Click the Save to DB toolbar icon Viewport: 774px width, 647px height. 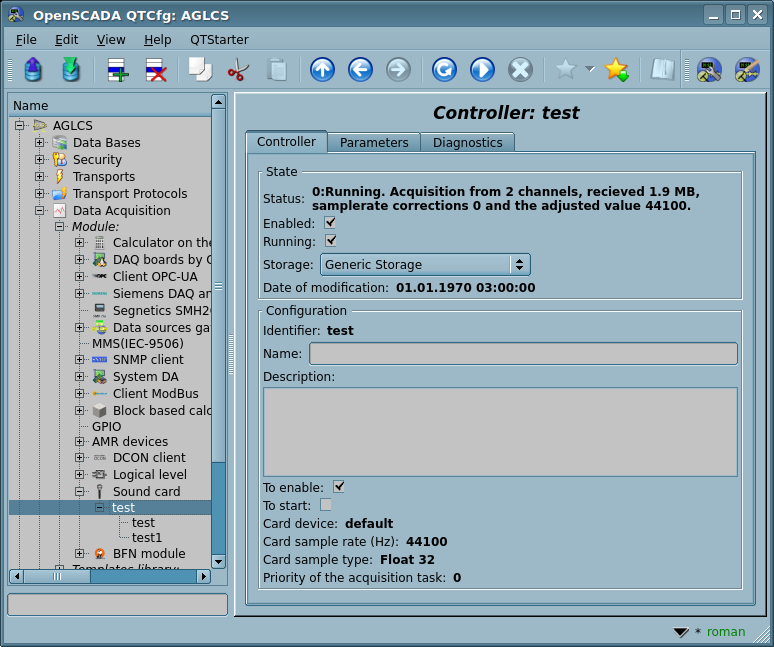pos(70,70)
